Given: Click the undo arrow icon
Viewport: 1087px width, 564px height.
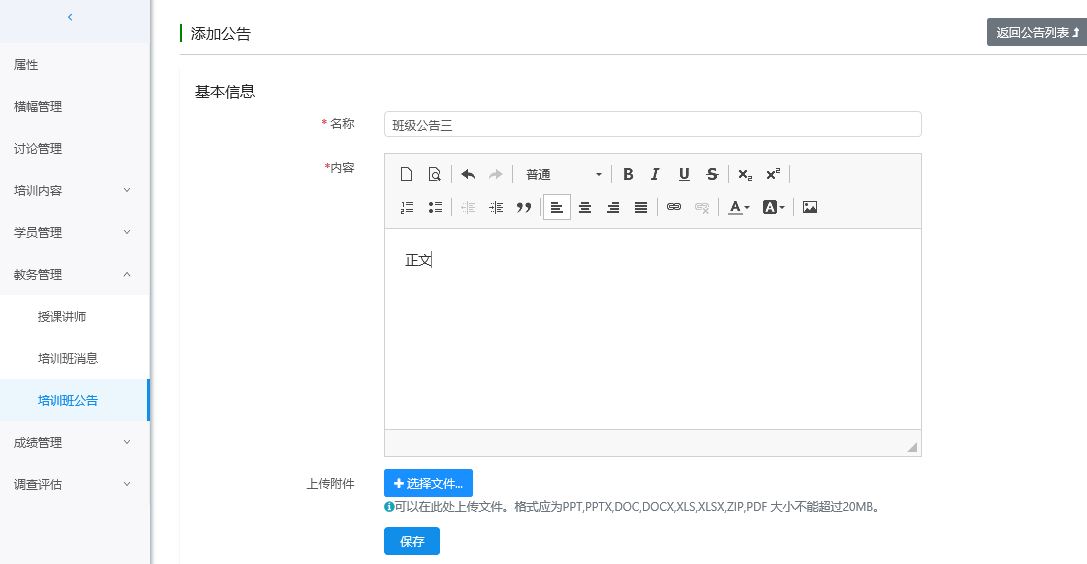Looking at the screenshot, I should coord(467,174).
